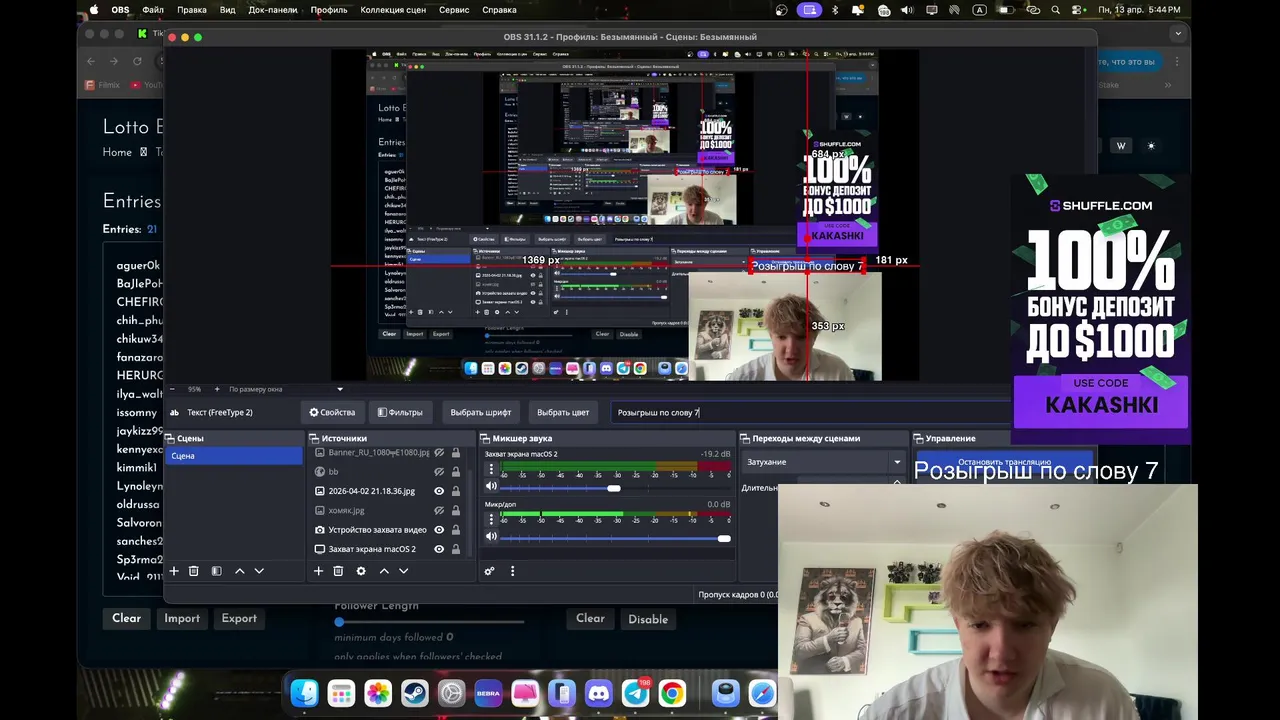Open Затухание transition dropdown

(x=824, y=462)
